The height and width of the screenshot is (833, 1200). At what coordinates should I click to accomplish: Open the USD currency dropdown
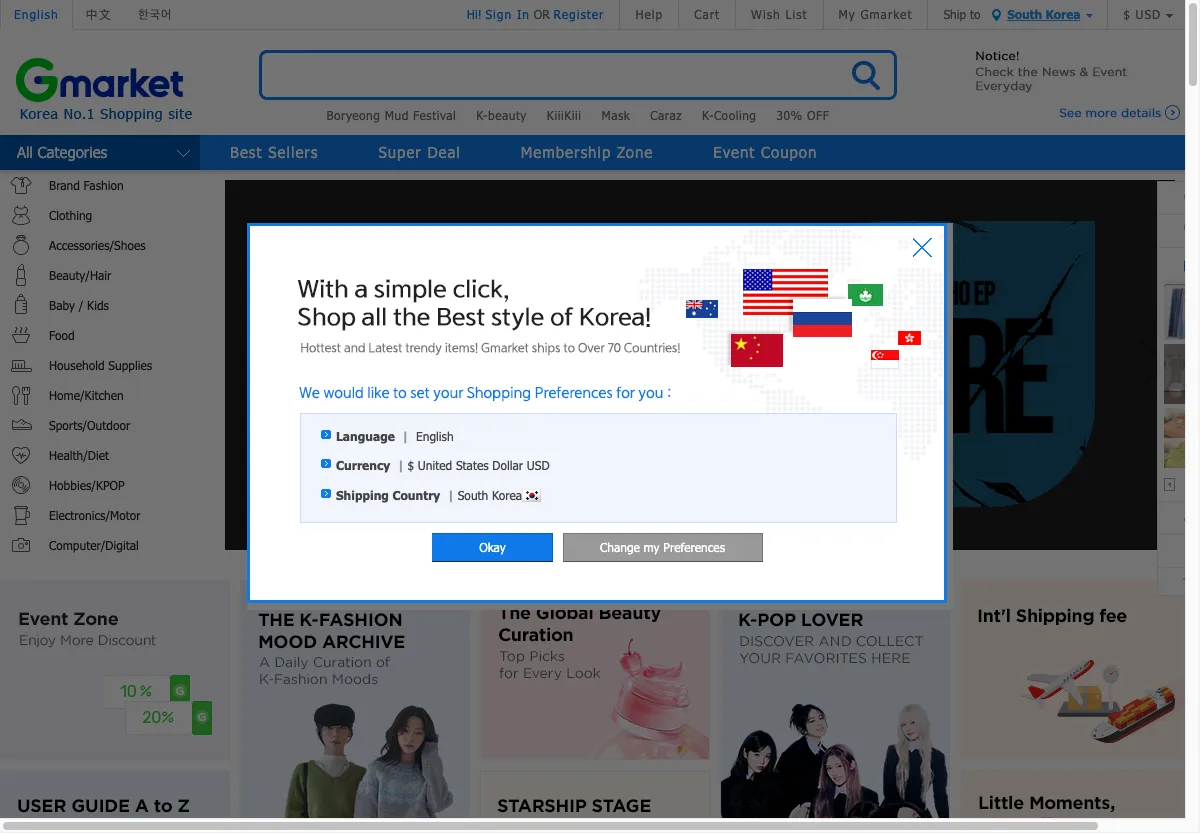click(x=1147, y=15)
